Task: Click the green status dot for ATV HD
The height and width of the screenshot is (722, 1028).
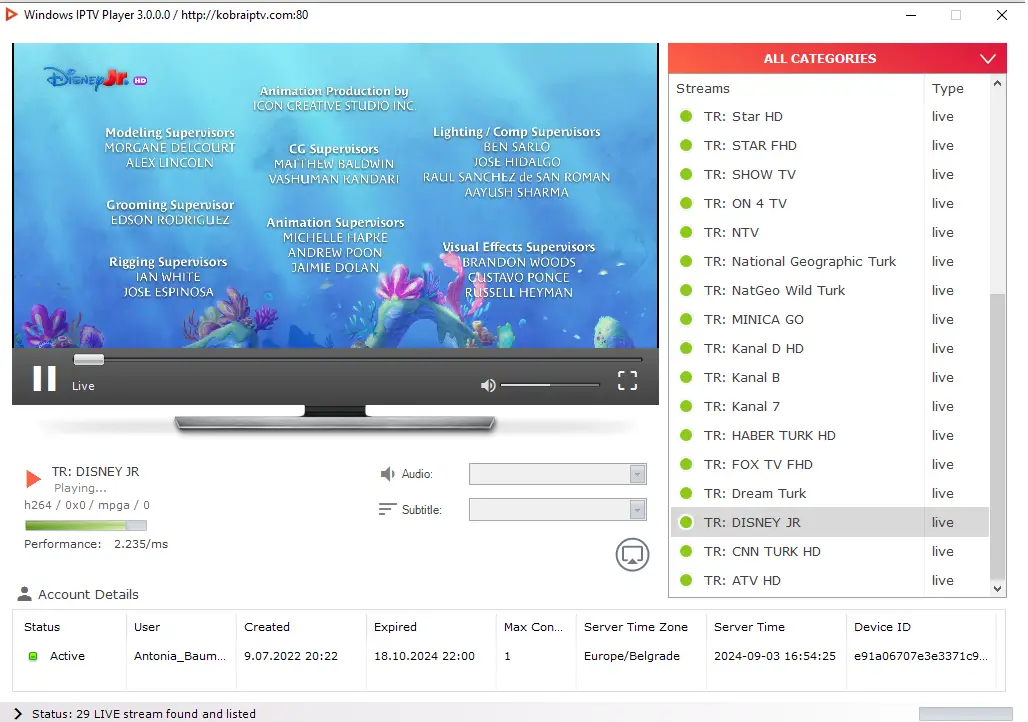Action: click(686, 580)
